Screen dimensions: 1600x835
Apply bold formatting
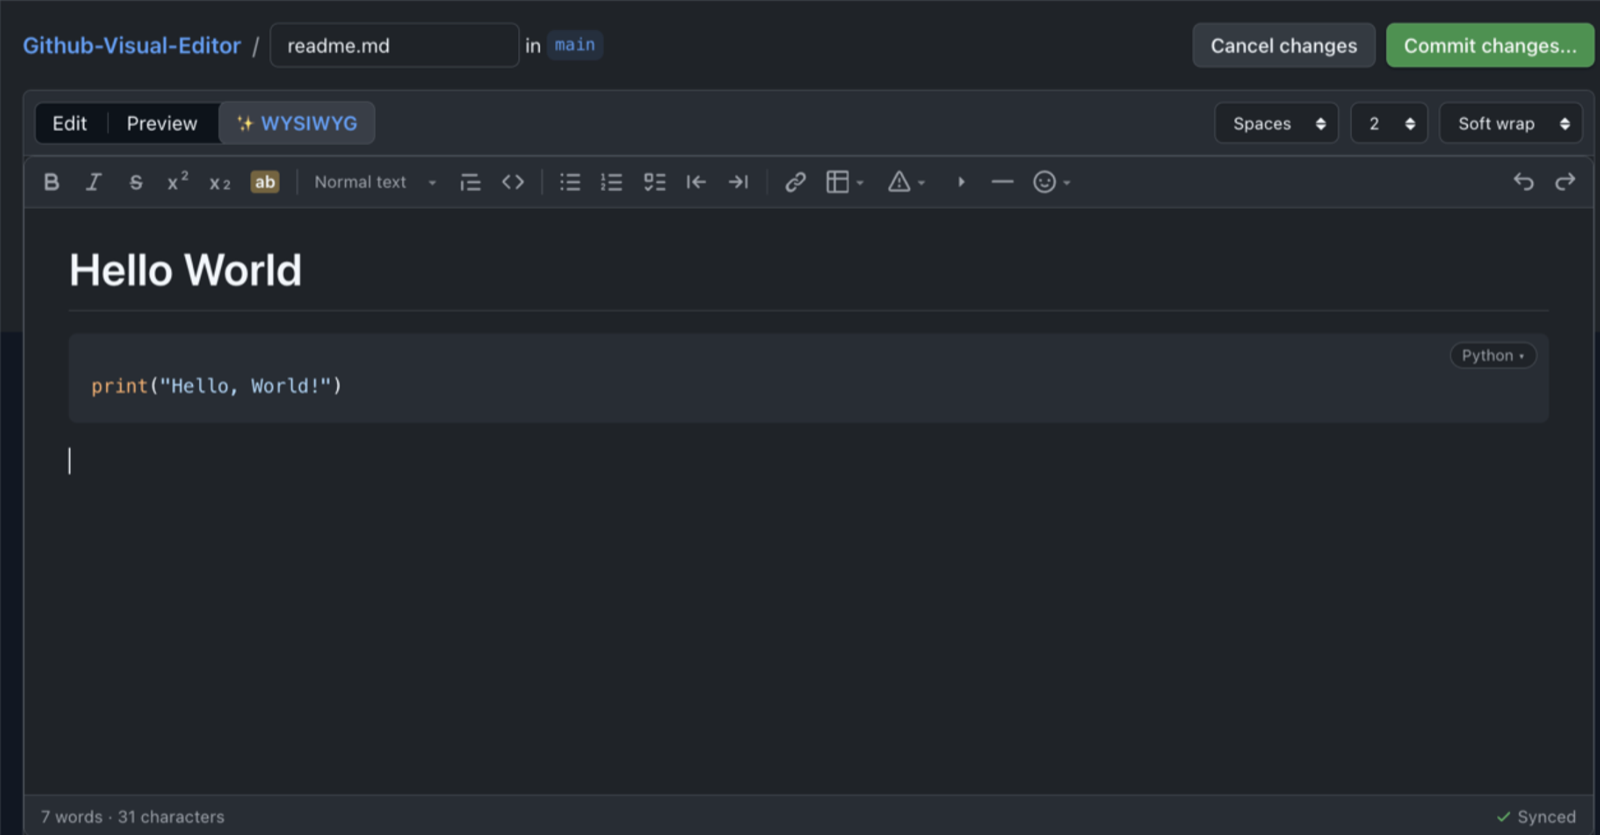(x=52, y=182)
